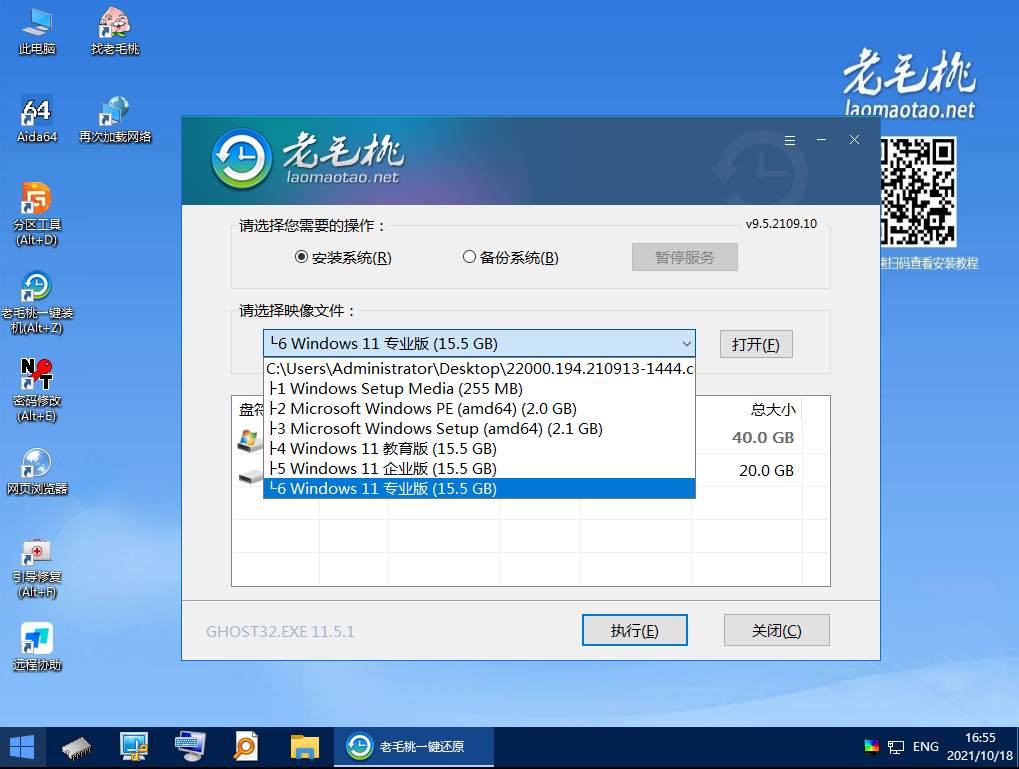Choose 1 Windows Setup Media (255 MB)
The width and height of the screenshot is (1019, 769).
pos(480,389)
